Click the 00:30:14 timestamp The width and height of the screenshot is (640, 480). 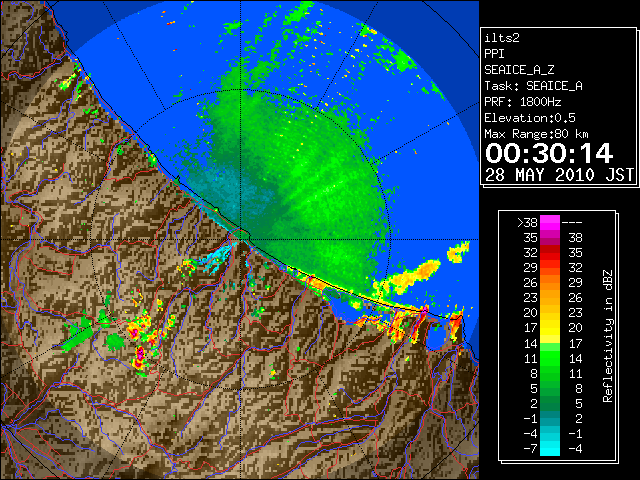pos(549,153)
